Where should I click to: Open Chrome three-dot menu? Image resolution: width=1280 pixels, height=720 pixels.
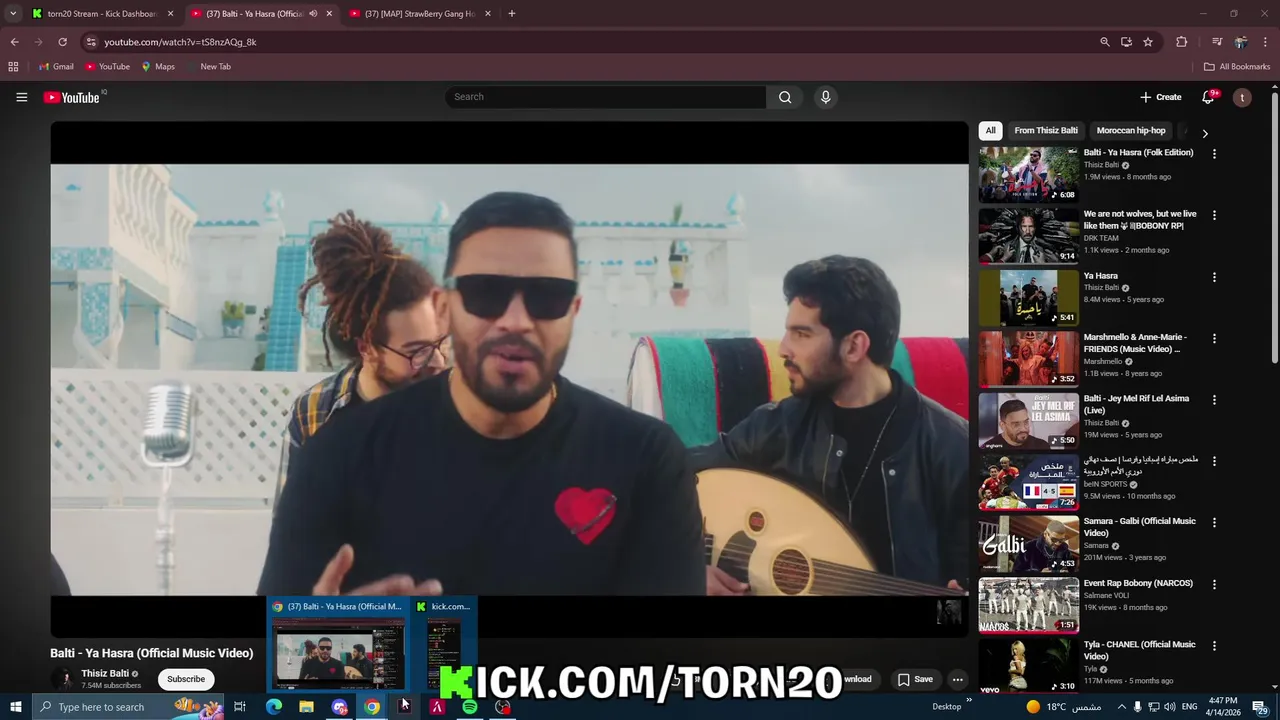click(1266, 42)
